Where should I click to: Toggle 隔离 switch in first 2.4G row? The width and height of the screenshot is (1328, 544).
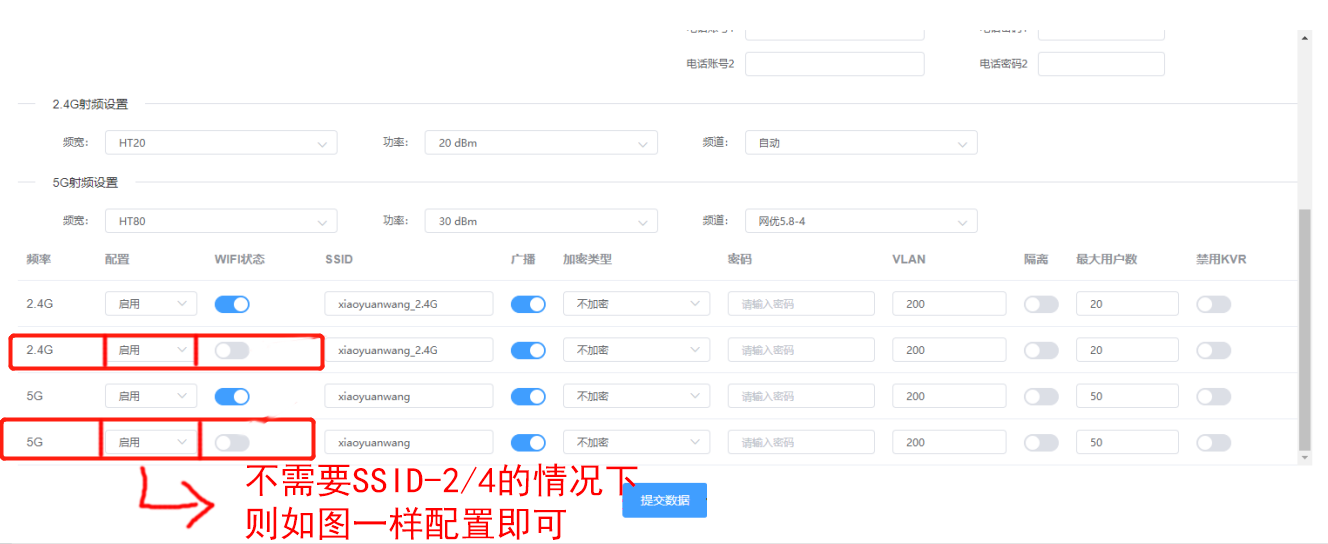click(1041, 304)
